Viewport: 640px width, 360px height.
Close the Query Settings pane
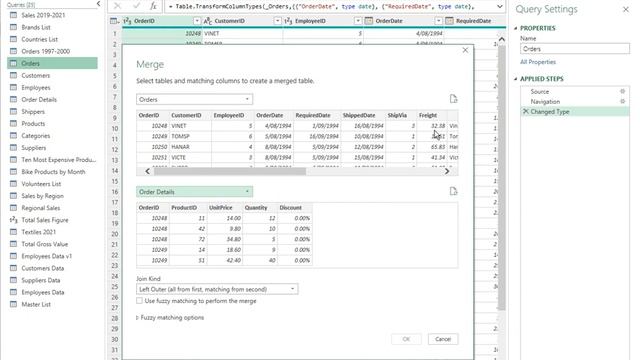click(x=626, y=9)
